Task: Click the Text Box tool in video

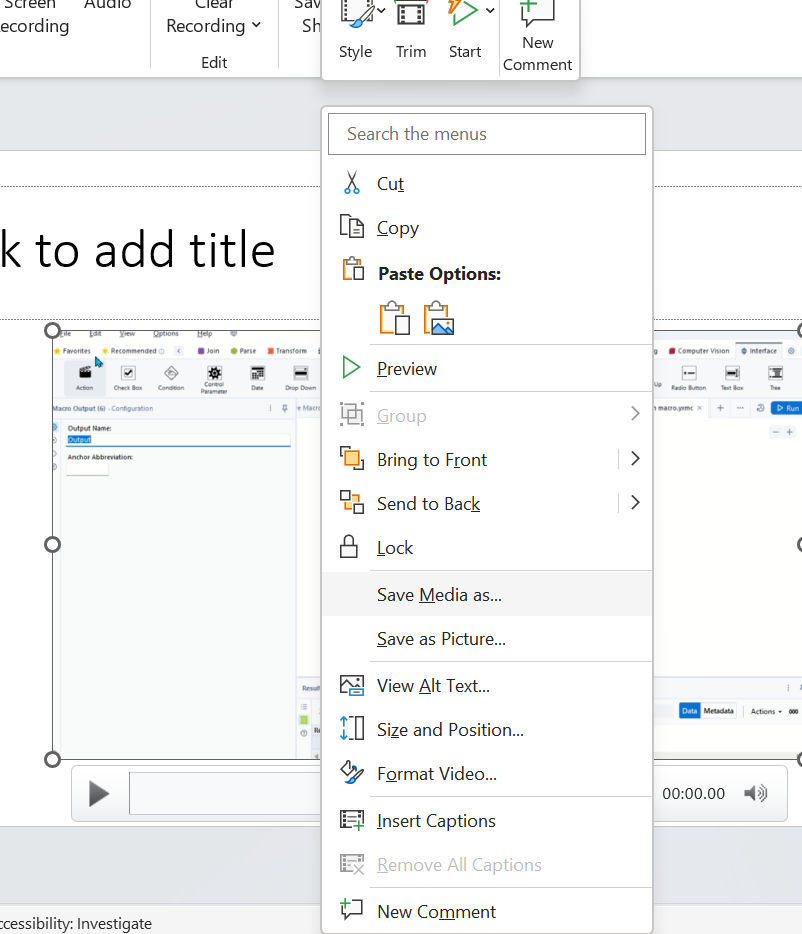Action: pos(732,378)
